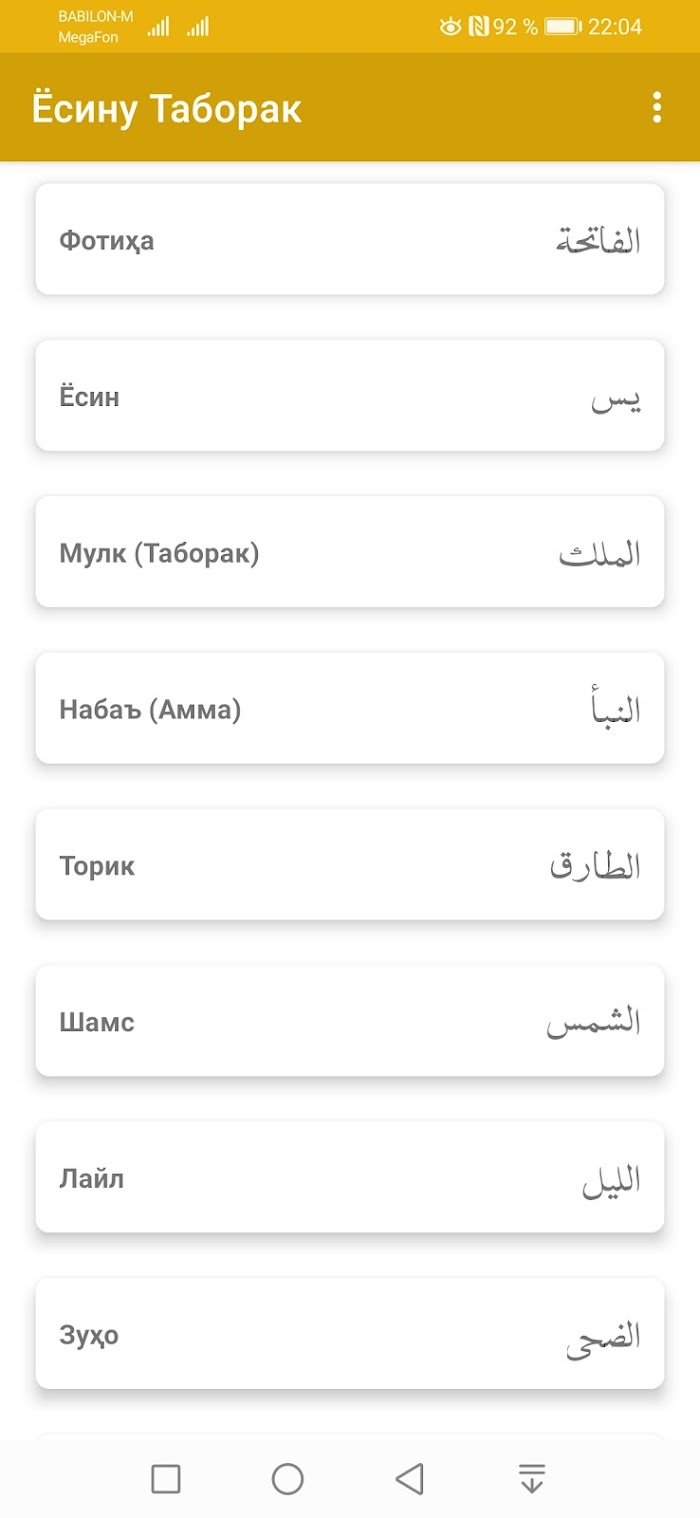The width and height of the screenshot is (700, 1518).
Task: Select the Набаъ (Амма) surah
Action: (350, 708)
